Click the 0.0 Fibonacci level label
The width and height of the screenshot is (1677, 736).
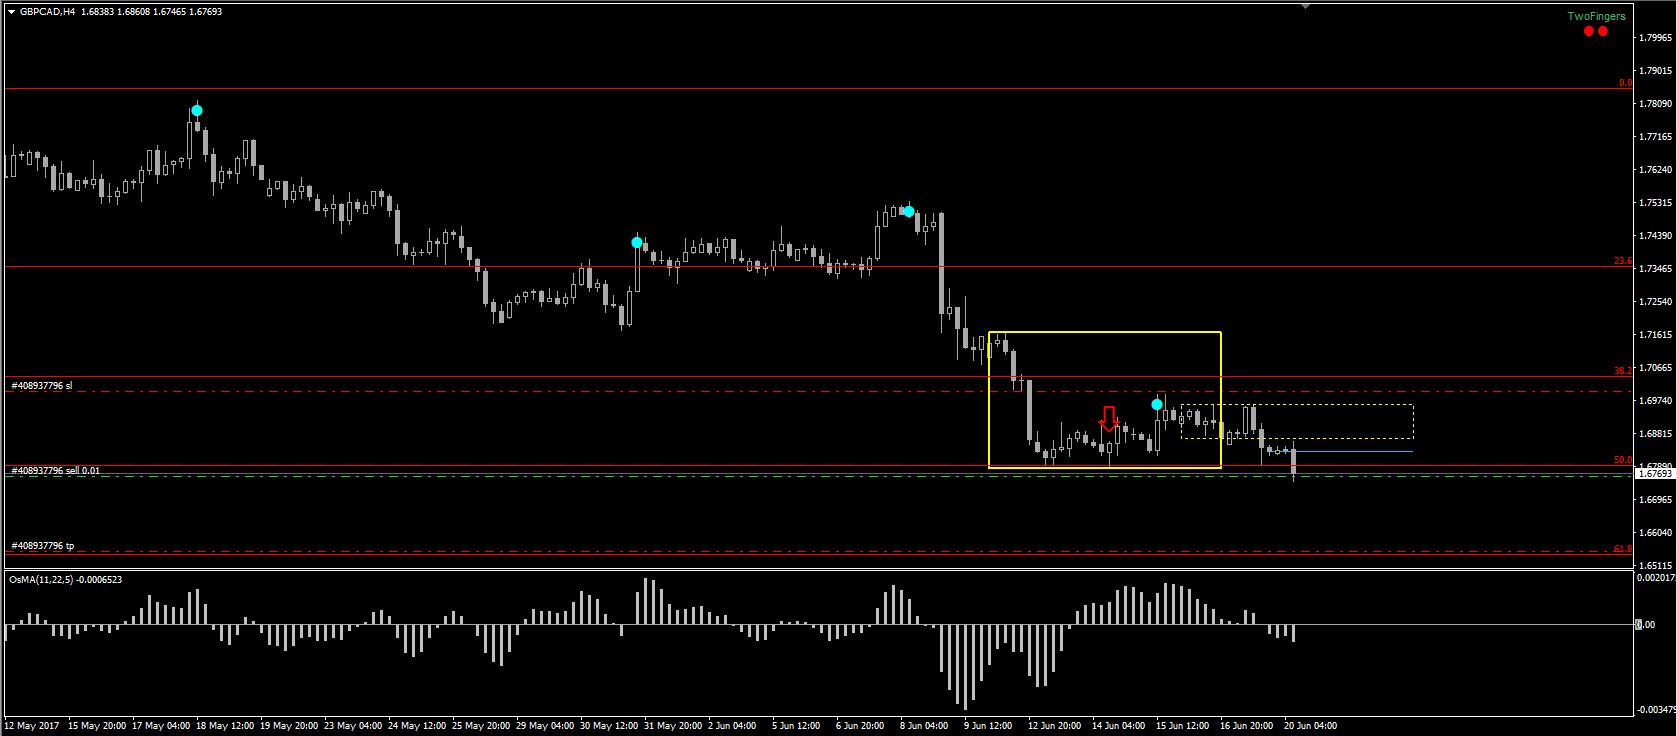tap(1625, 83)
